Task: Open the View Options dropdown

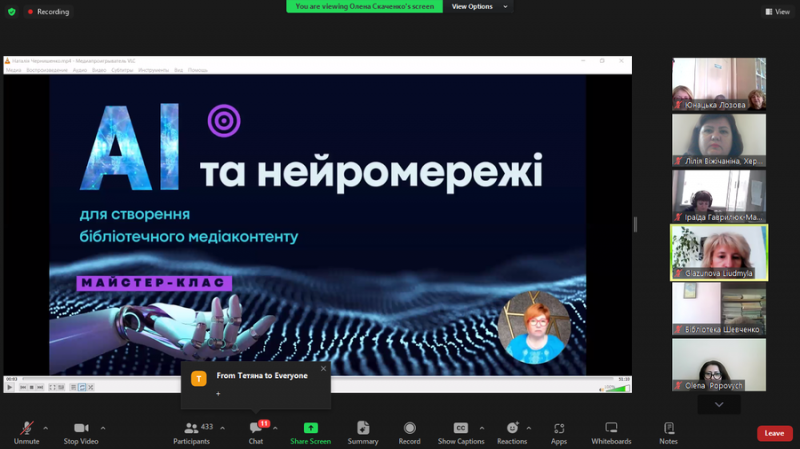Action: (479, 7)
